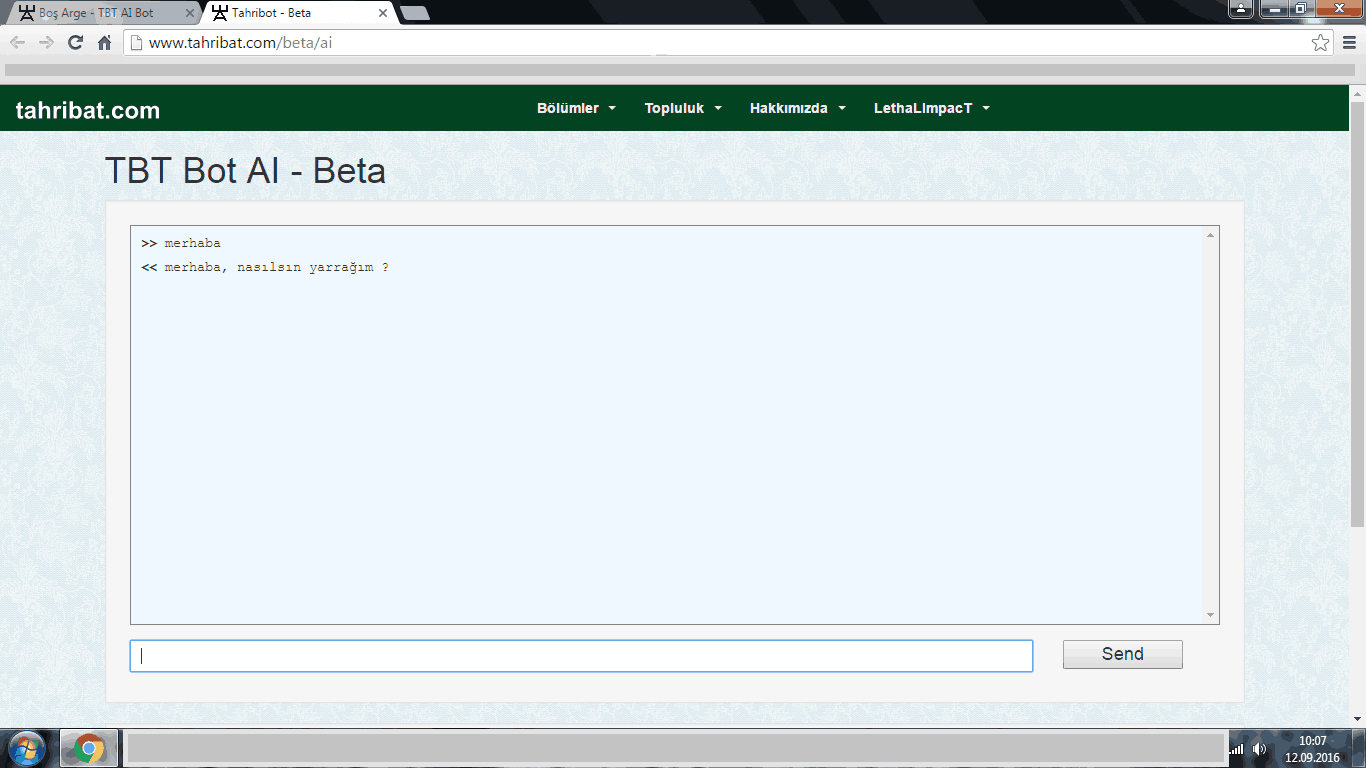Click the TBT Bot AI - Beta heading
The width and height of the screenshot is (1366, 768).
pyautogui.click(x=245, y=170)
